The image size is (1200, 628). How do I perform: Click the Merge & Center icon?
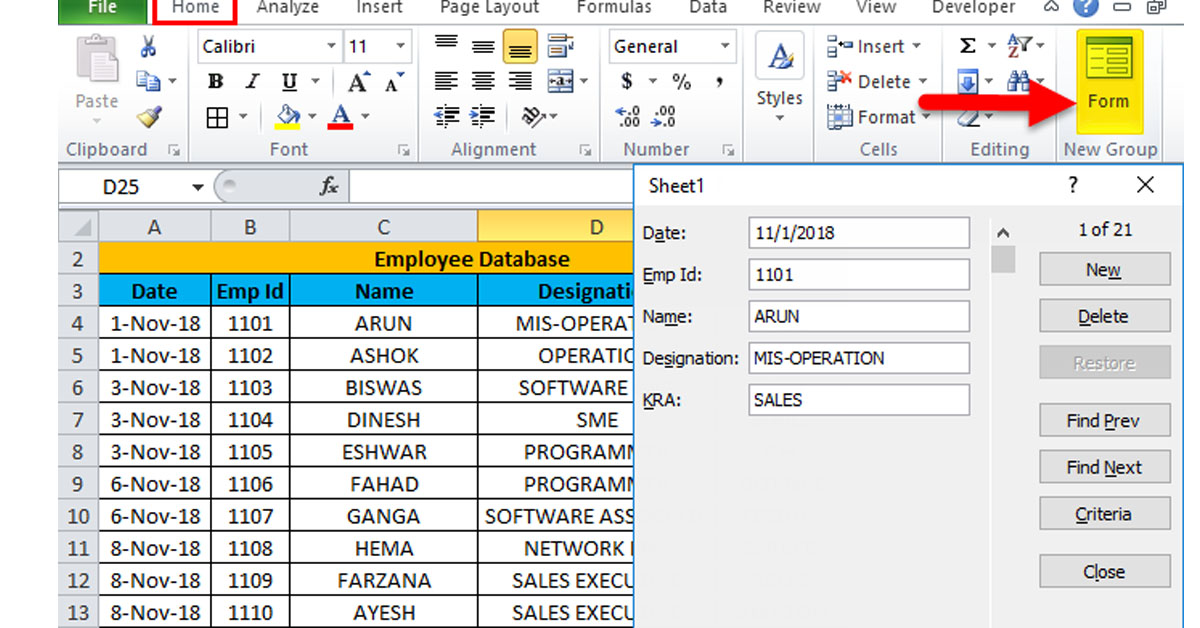[x=561, y=82]
